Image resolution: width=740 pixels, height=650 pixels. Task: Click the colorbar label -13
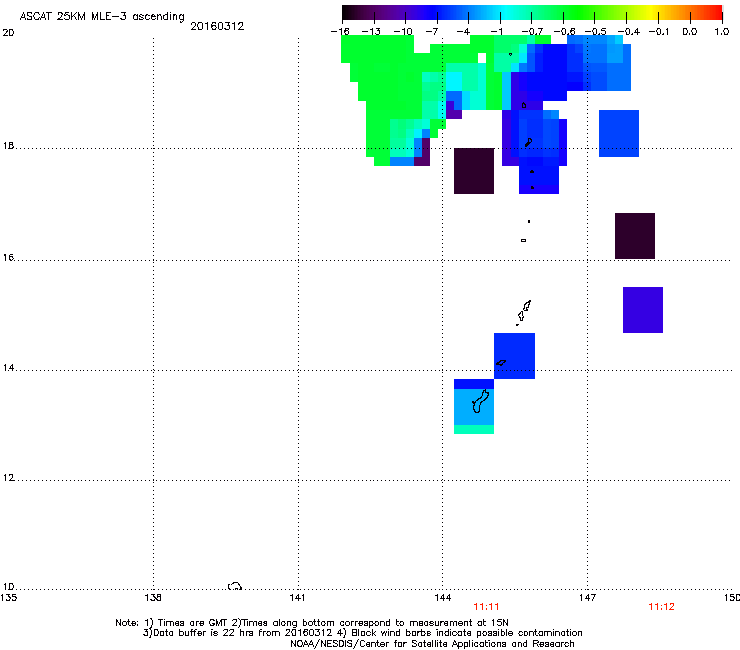(x=371, y=32)
